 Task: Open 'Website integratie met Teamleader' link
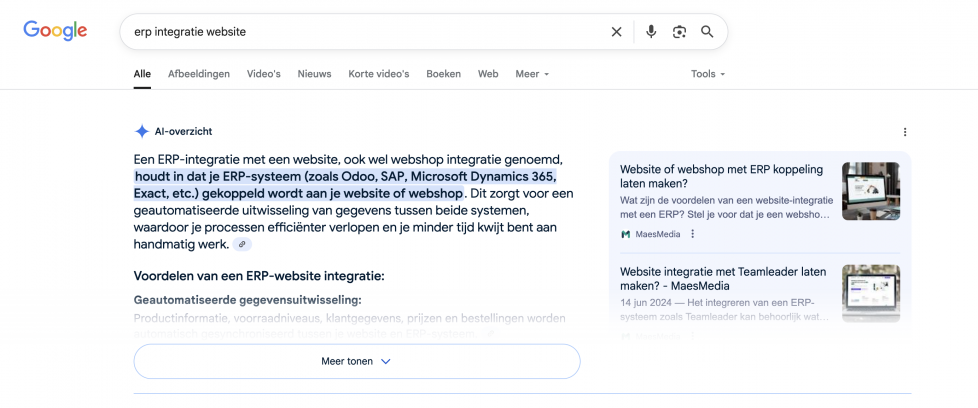pyautogui.click(x=723, y=279)
